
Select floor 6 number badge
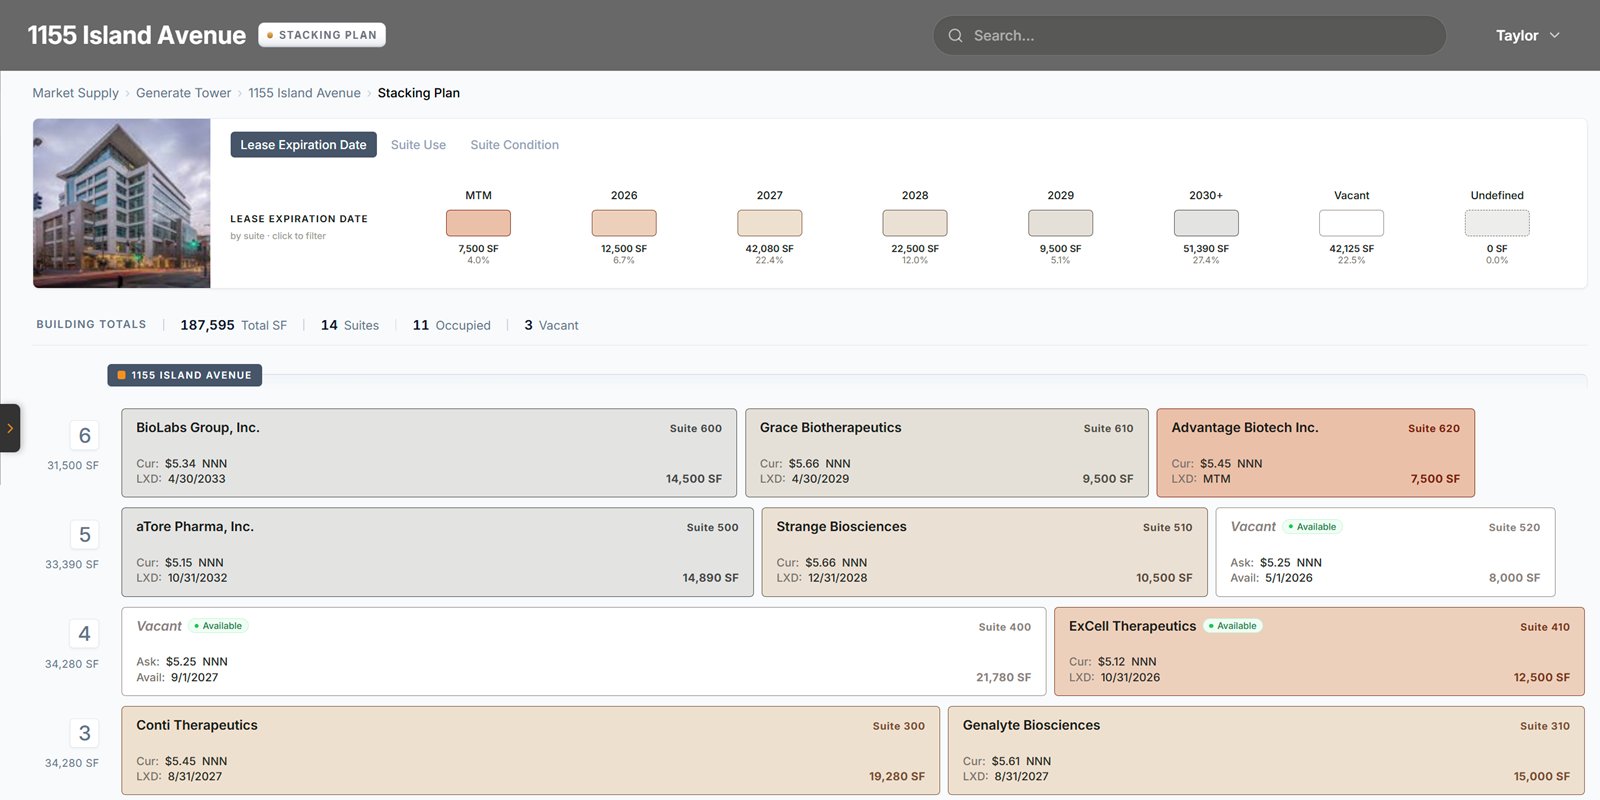pyautogui.click(x=85, y=435)
